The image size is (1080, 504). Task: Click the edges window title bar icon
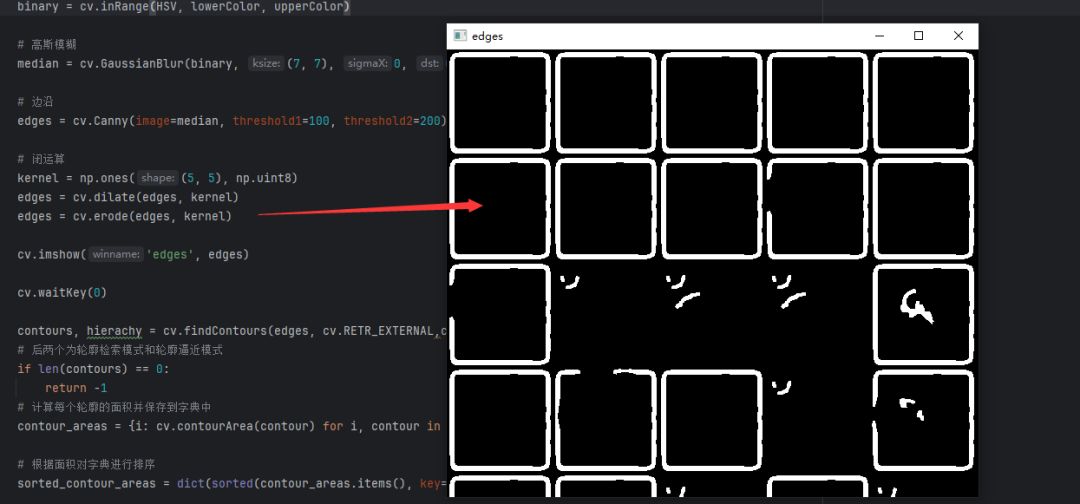coord(460,36)
